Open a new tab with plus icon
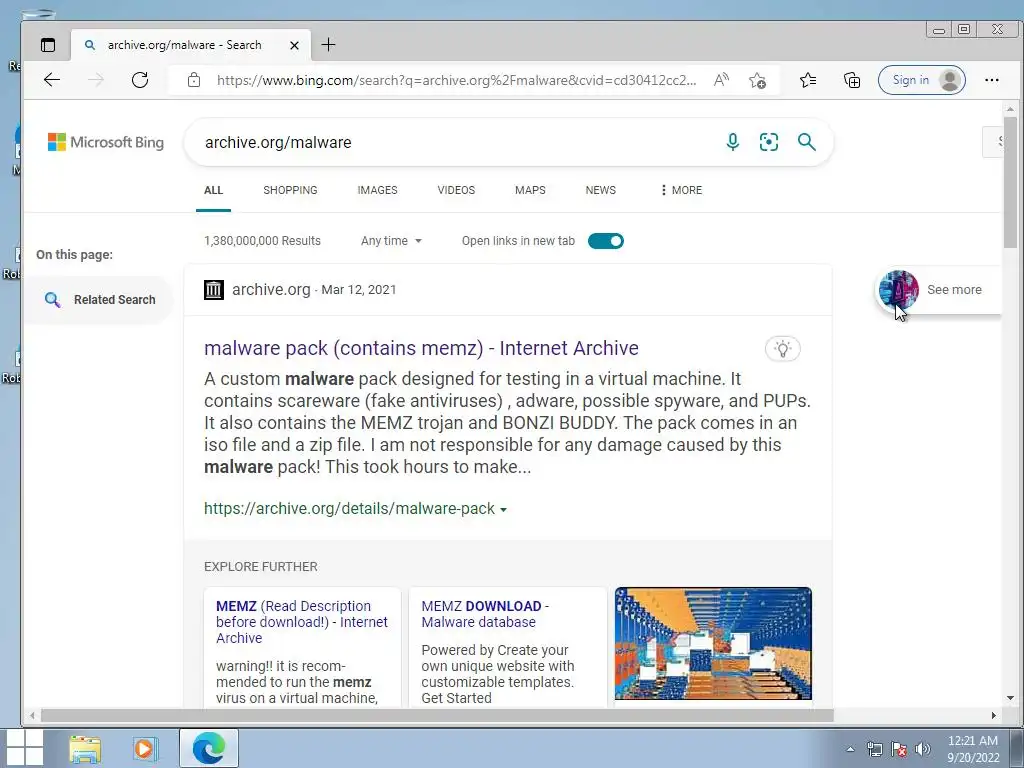1024x768 pixels. (328, 44)
